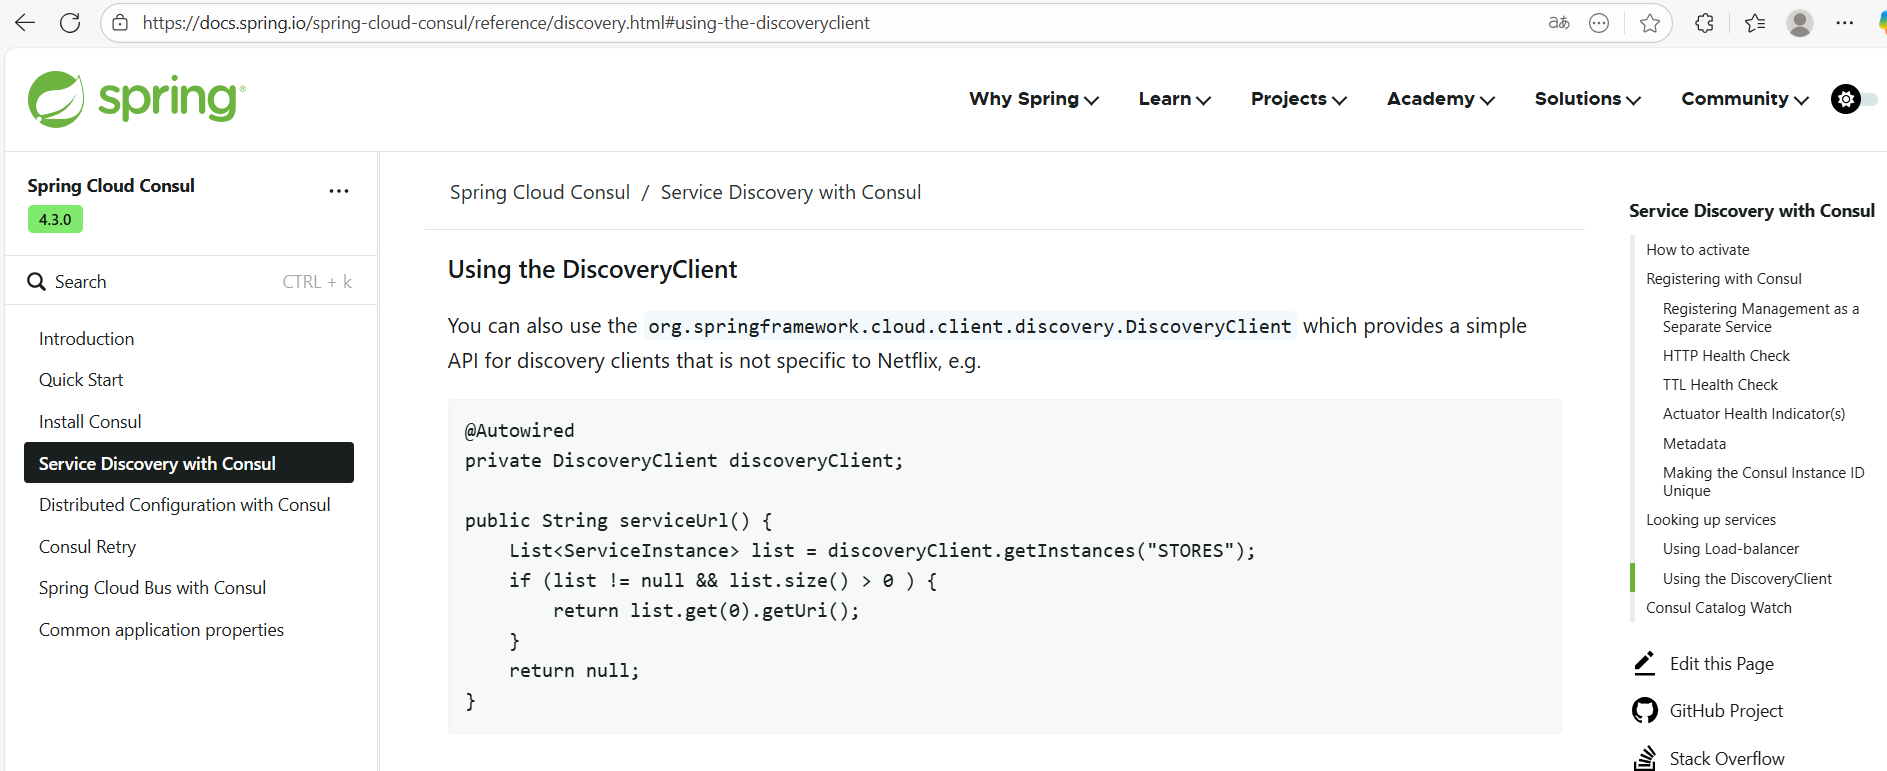Expand the Why Spring menu

[x=1034, y=99]
